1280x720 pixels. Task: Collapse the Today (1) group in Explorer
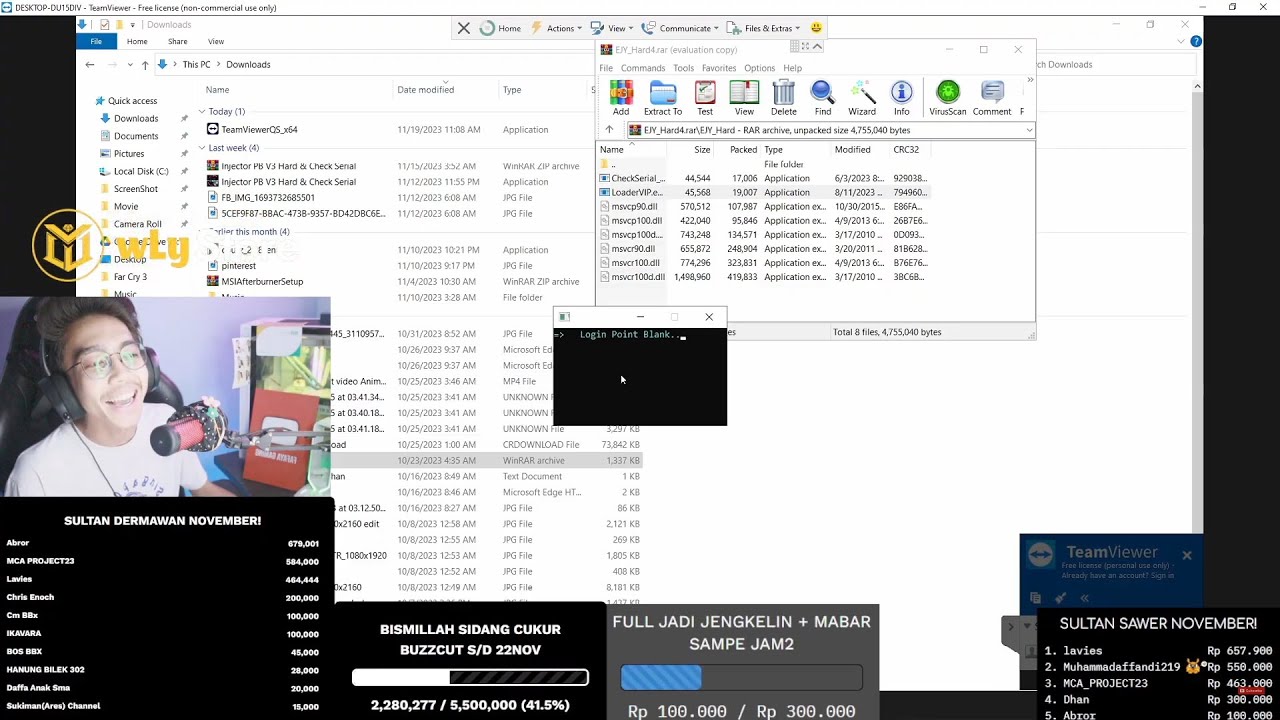click(x=202, y=111)
